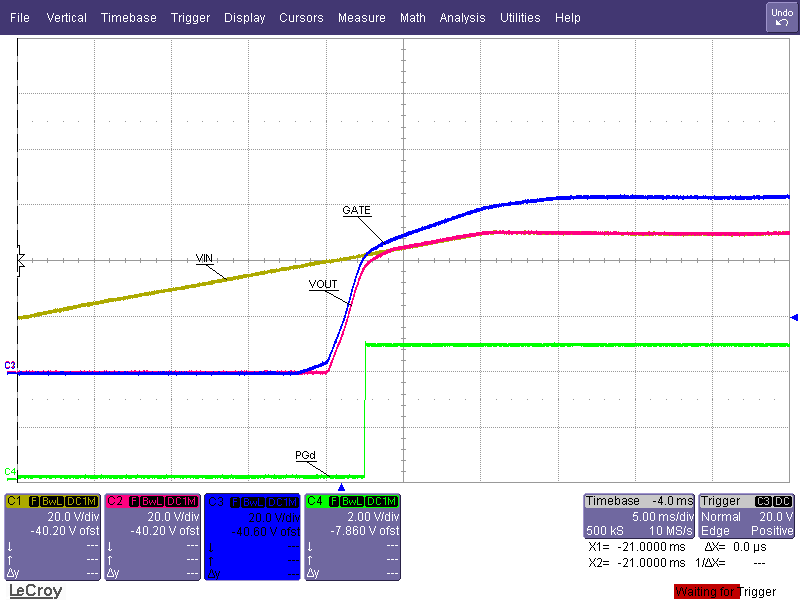Open the Trigger menu

click(x=190, y=18)
